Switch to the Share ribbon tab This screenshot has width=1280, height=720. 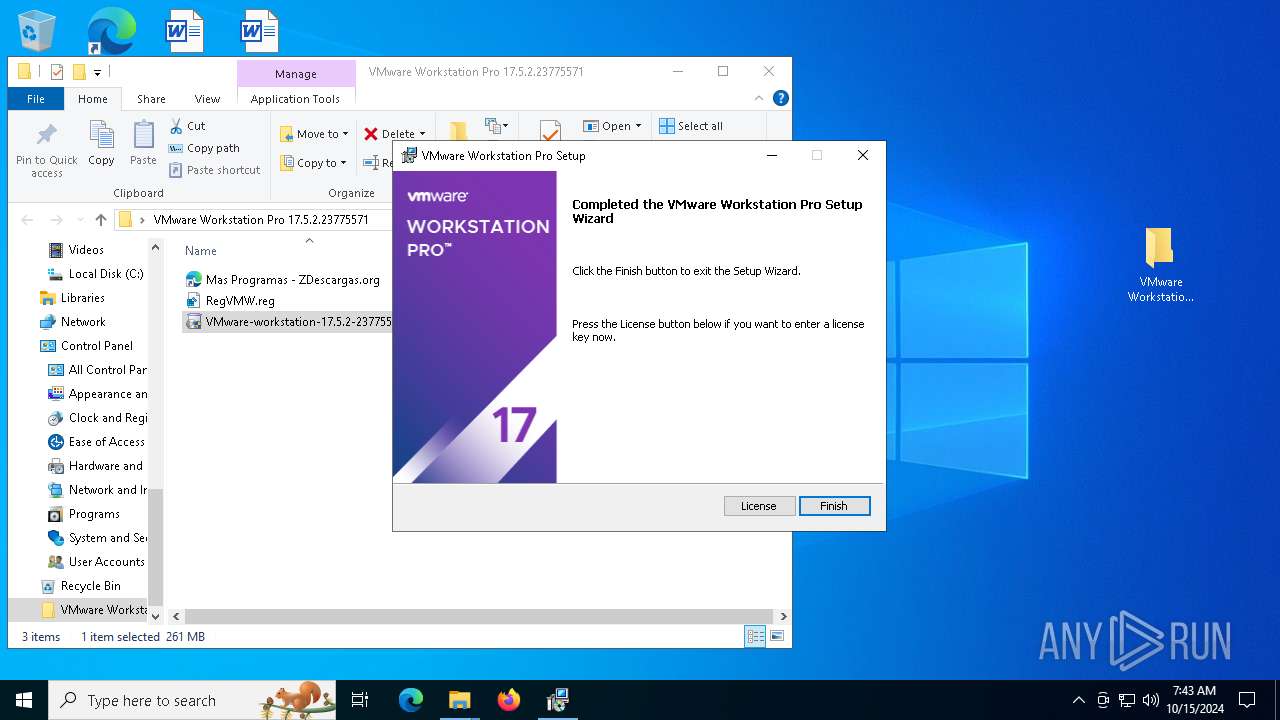(151, 99)
